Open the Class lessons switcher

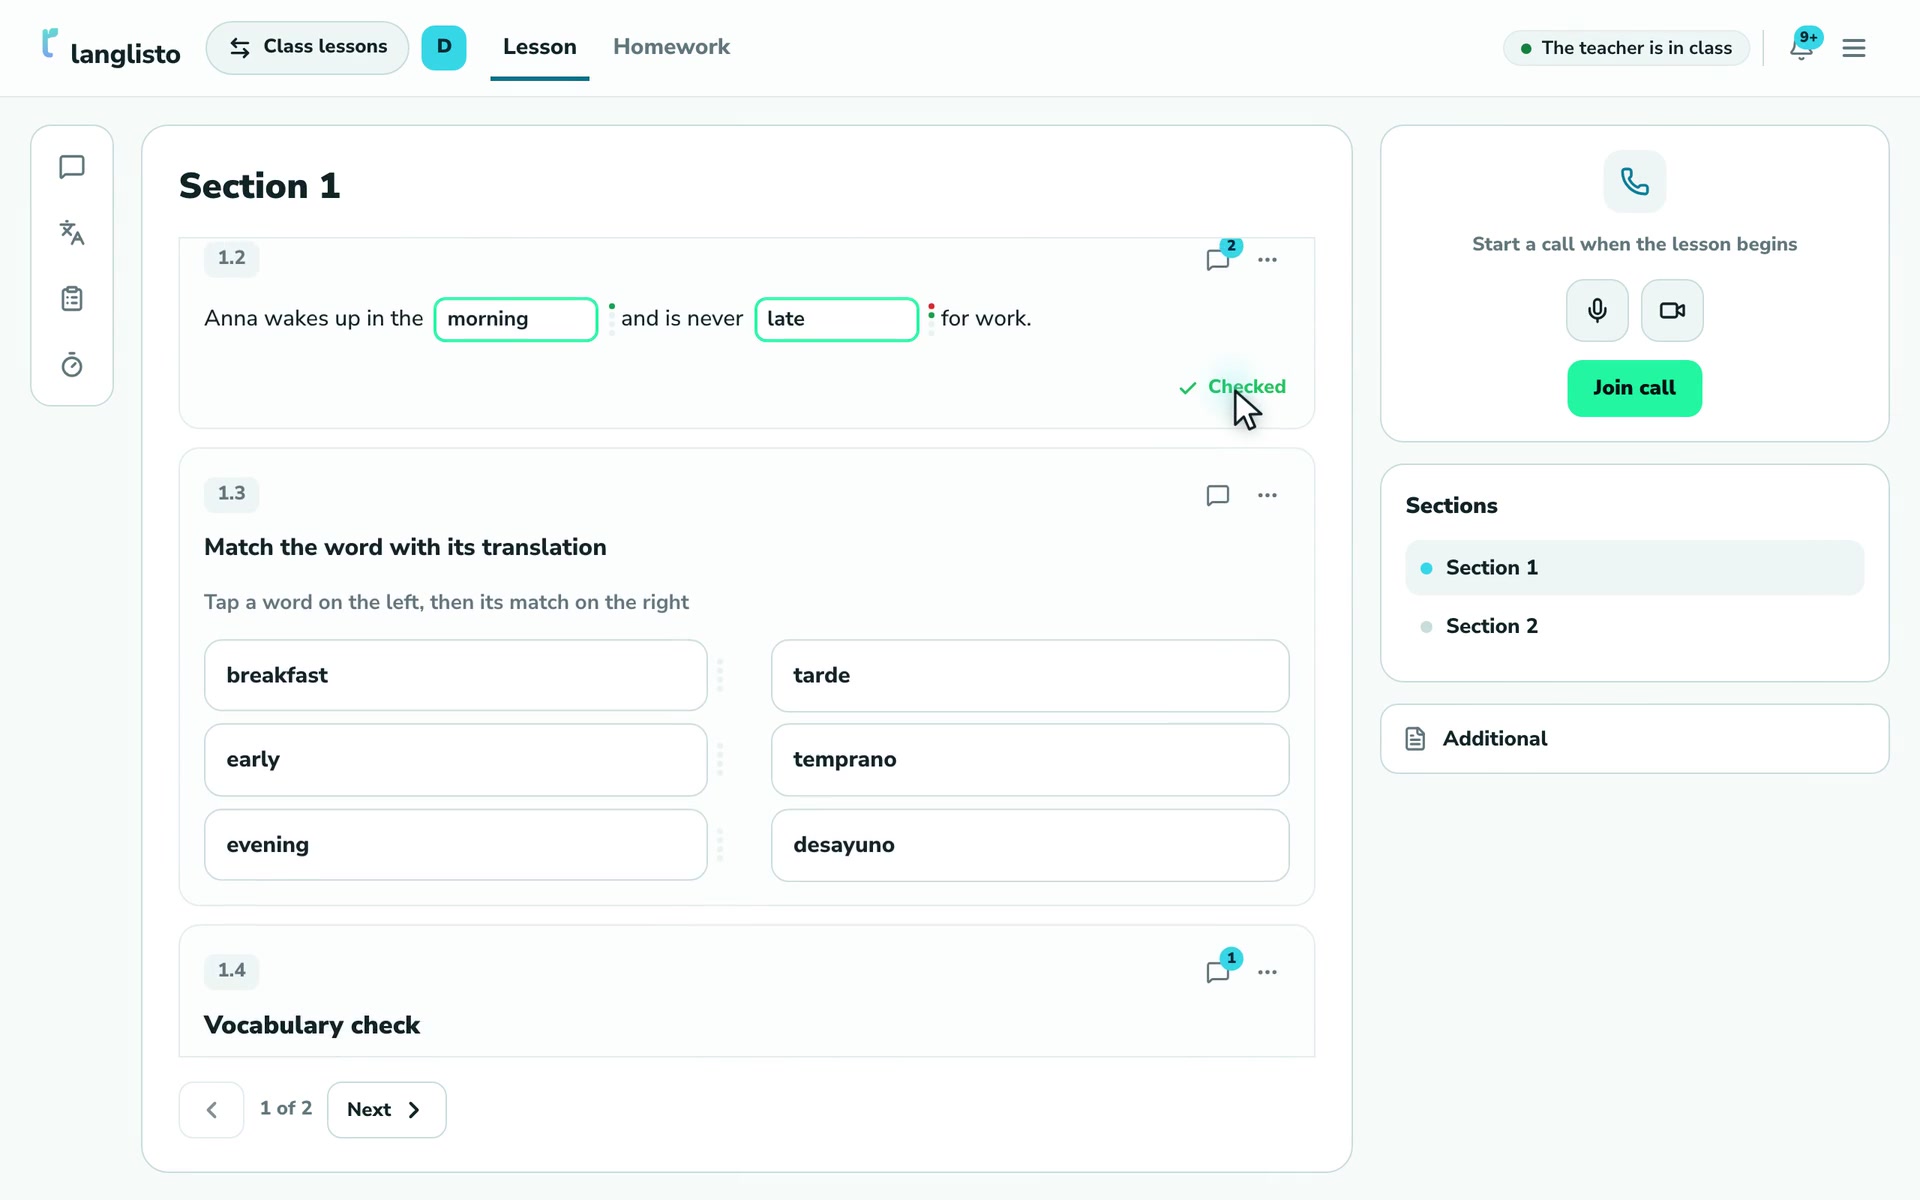[307, 47]
